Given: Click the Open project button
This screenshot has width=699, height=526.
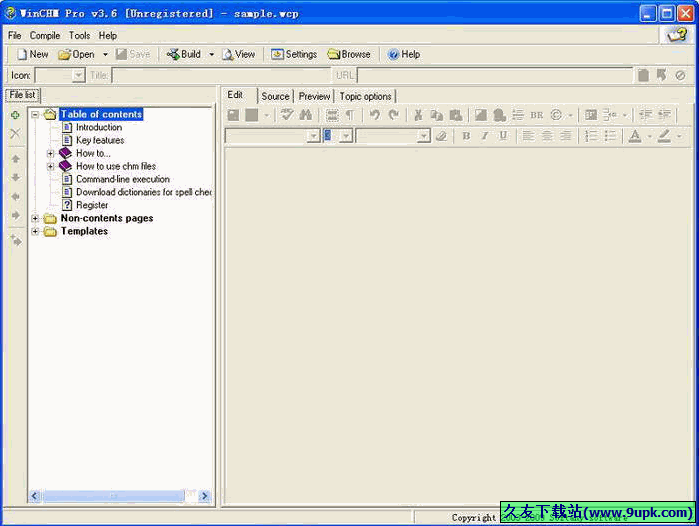Looking at the screenshot, I should 76,54.
